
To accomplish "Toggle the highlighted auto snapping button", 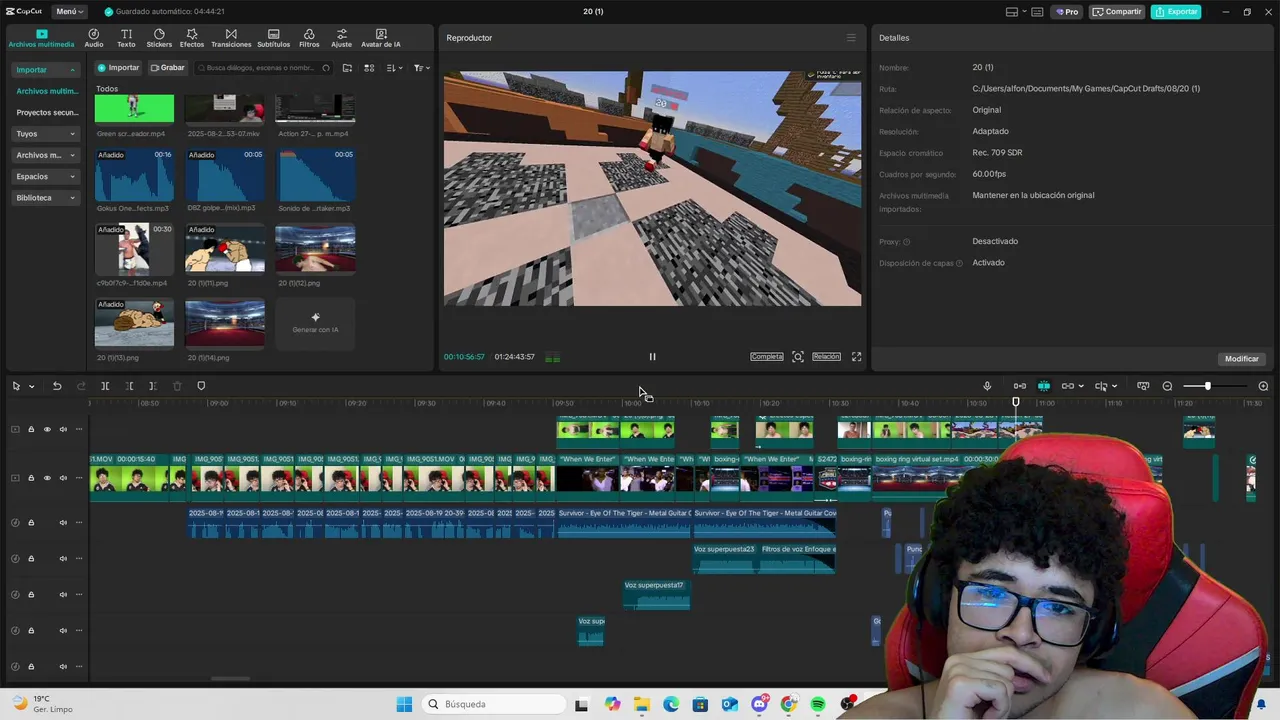I will pyautogui.click(x=1044, y=386).
